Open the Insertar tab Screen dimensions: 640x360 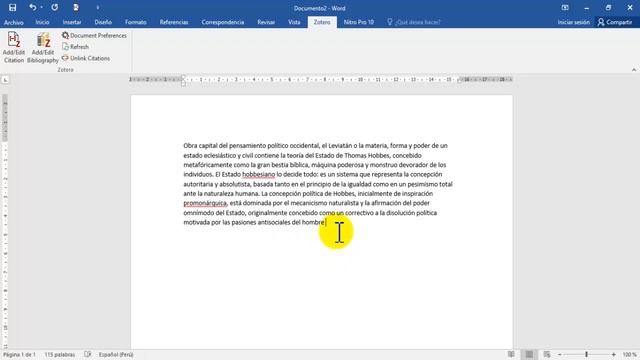click(x=72, y=22)
